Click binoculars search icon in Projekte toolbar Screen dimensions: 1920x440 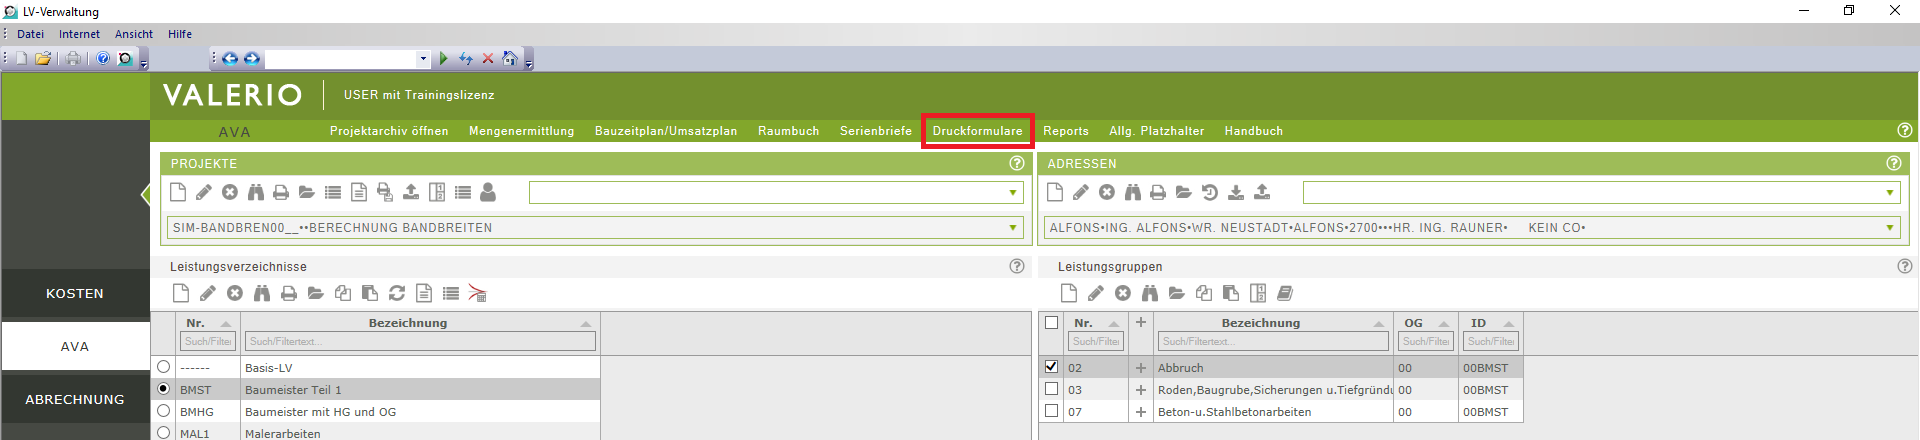(x=256, y=192)
